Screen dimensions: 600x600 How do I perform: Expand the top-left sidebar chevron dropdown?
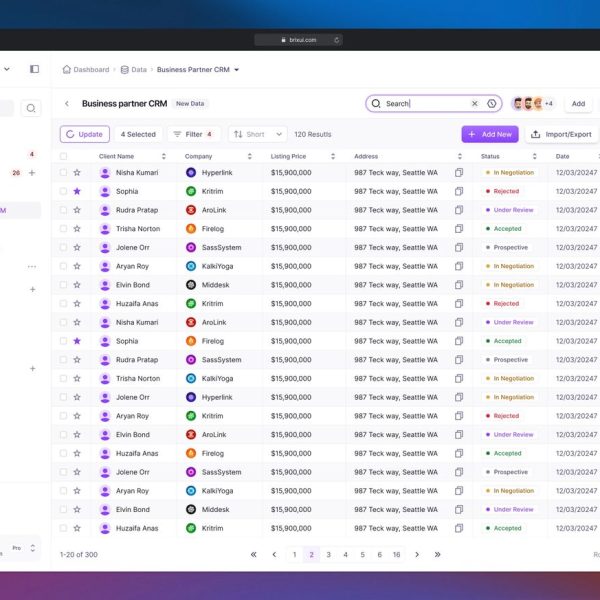pyautogui.click(x=7, y=69)
